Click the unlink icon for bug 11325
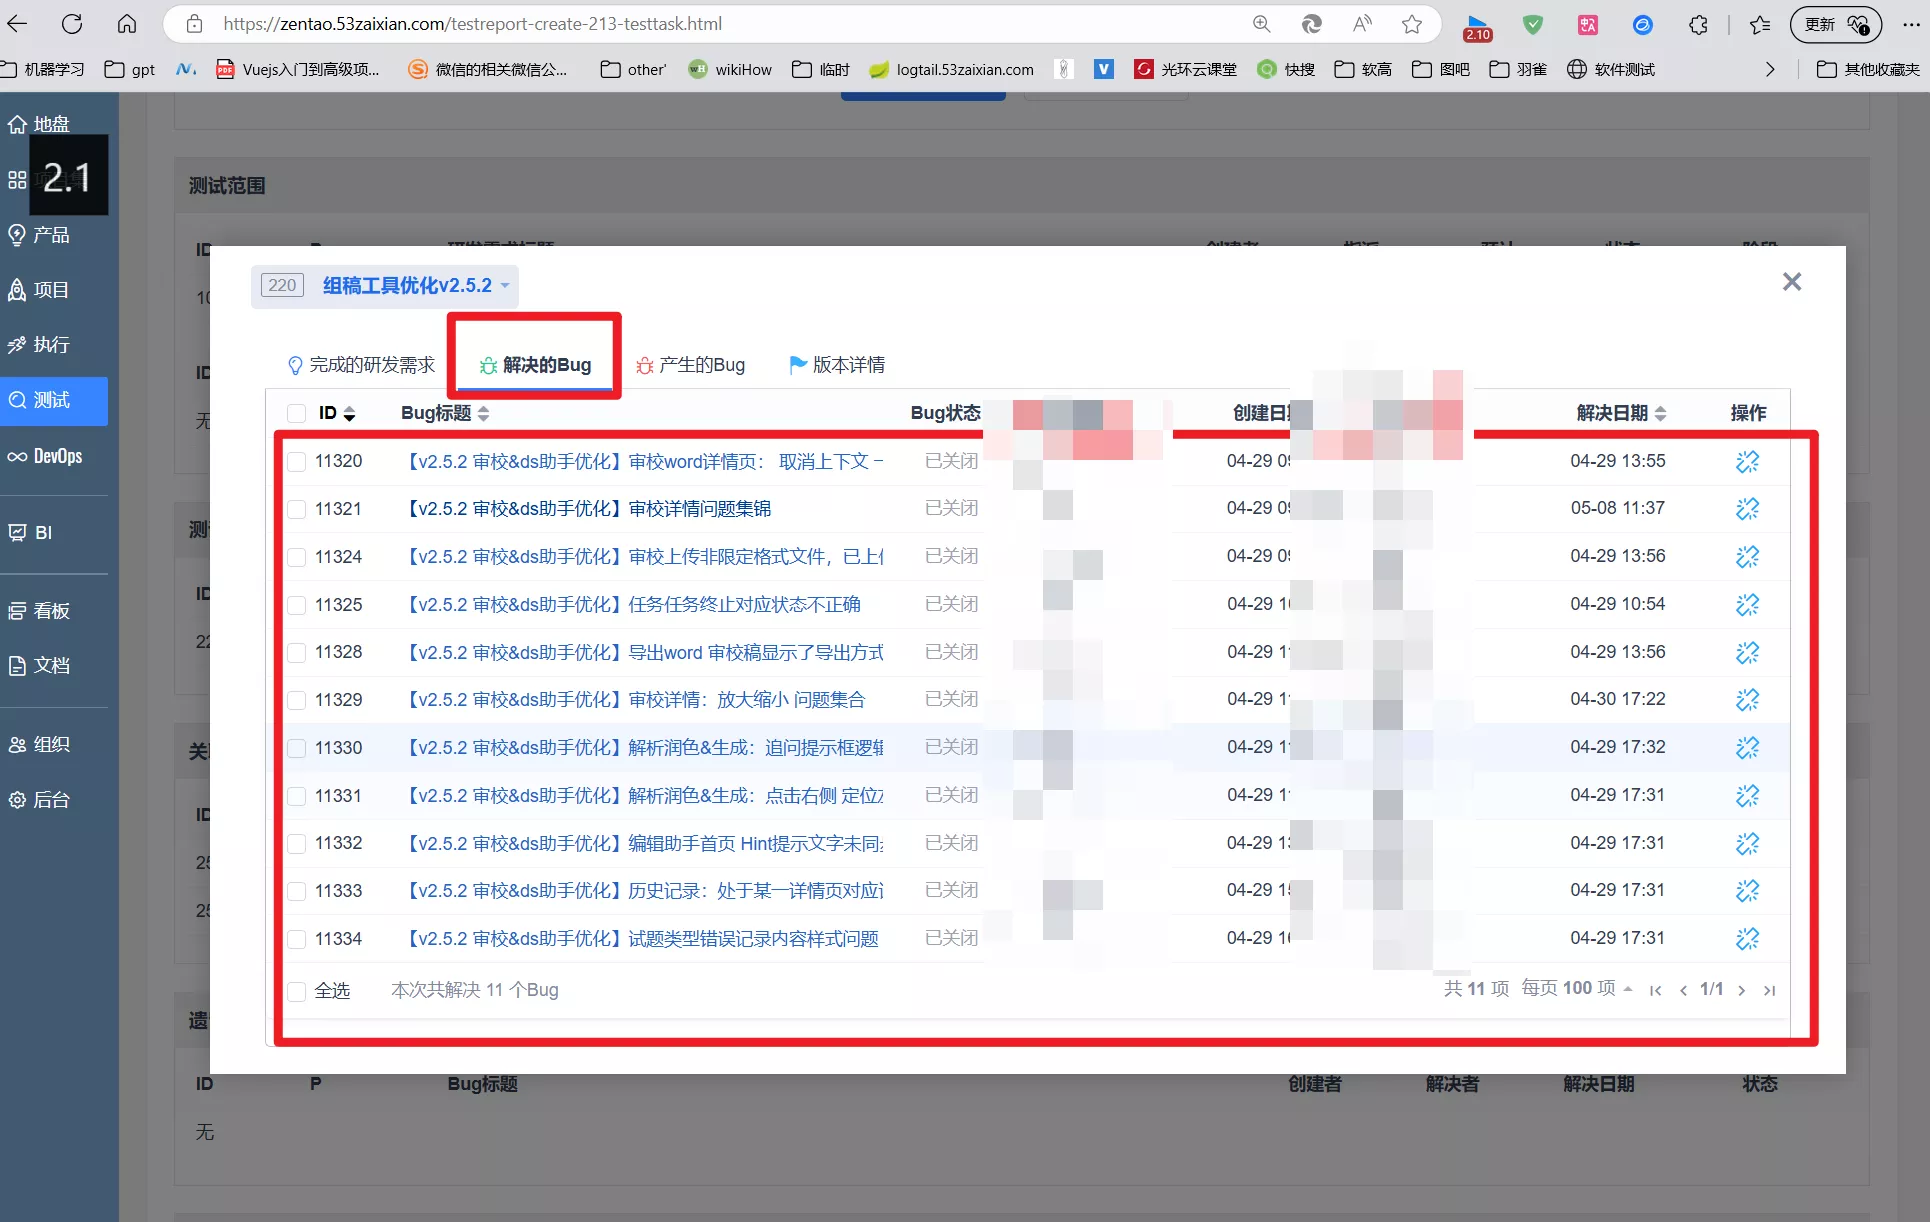 coord(1747,604)
